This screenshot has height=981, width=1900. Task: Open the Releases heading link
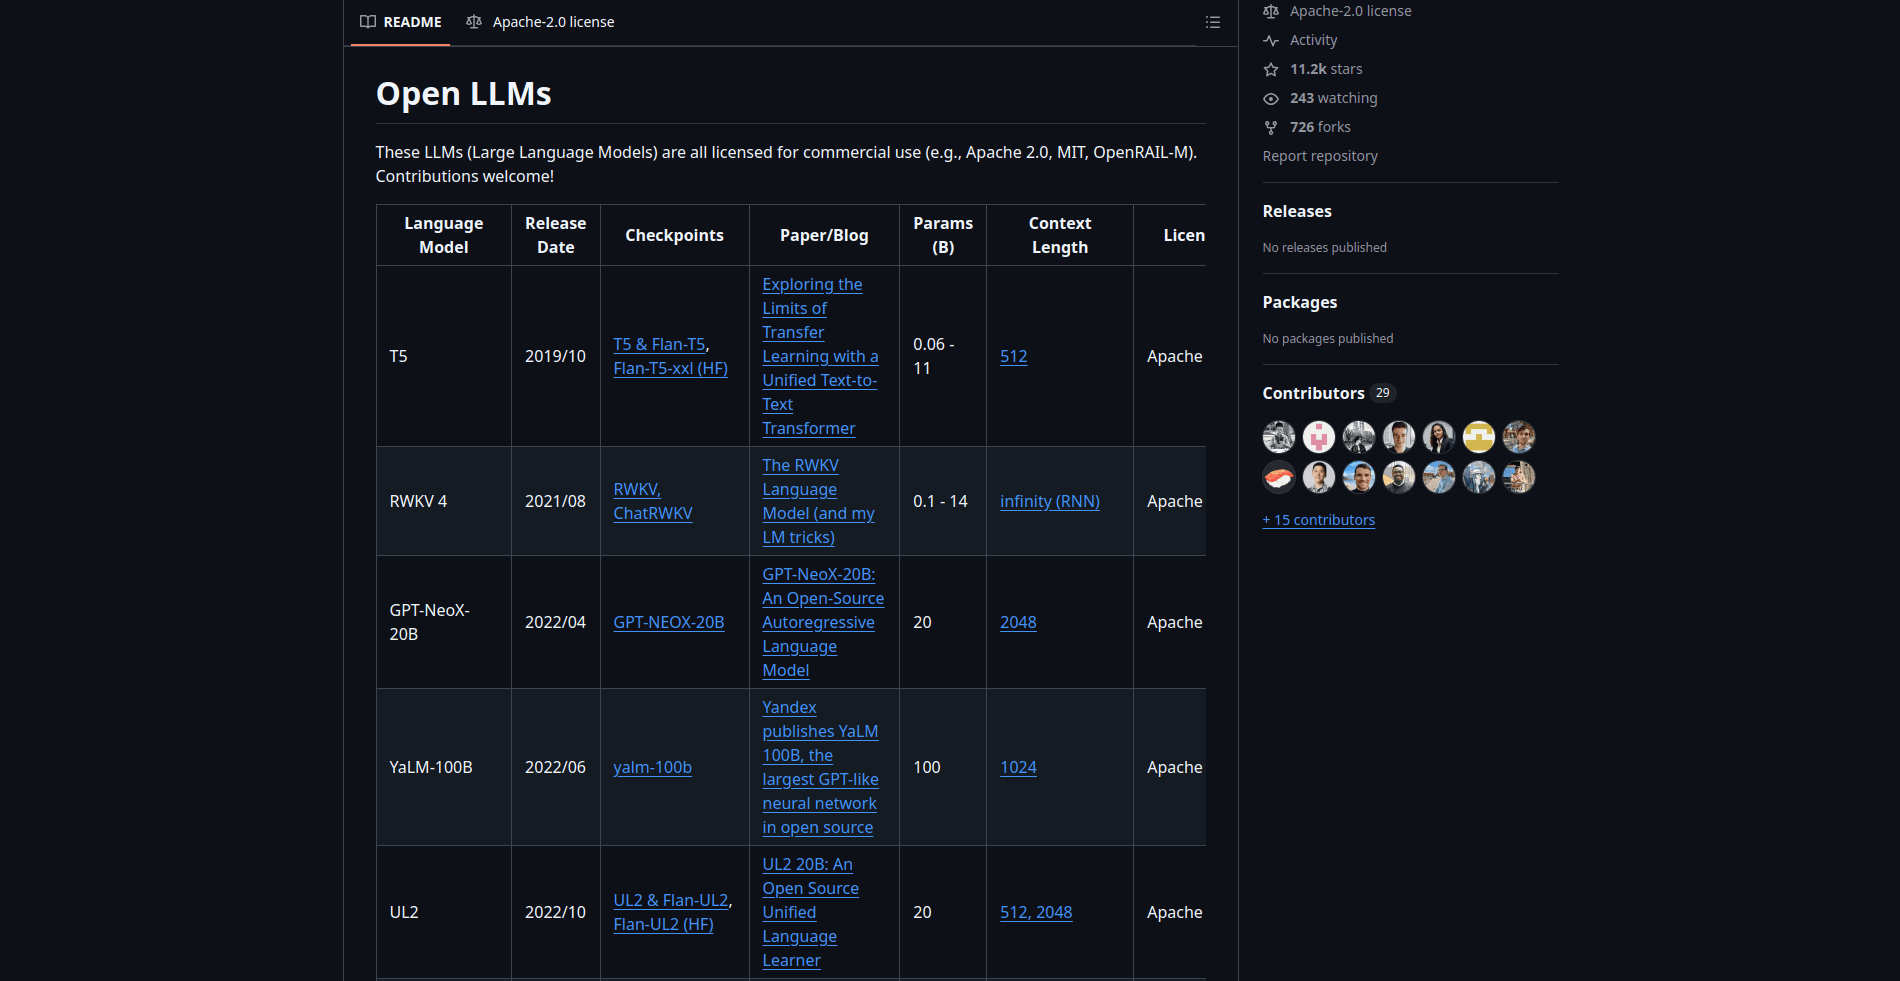pos(1297,211)
